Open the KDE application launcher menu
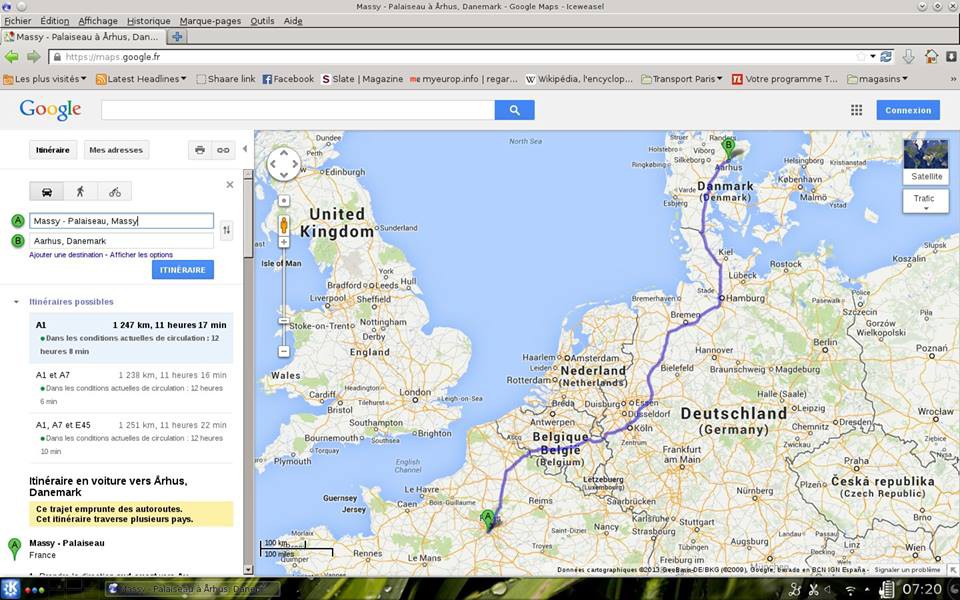 click(x=10, y=589)
